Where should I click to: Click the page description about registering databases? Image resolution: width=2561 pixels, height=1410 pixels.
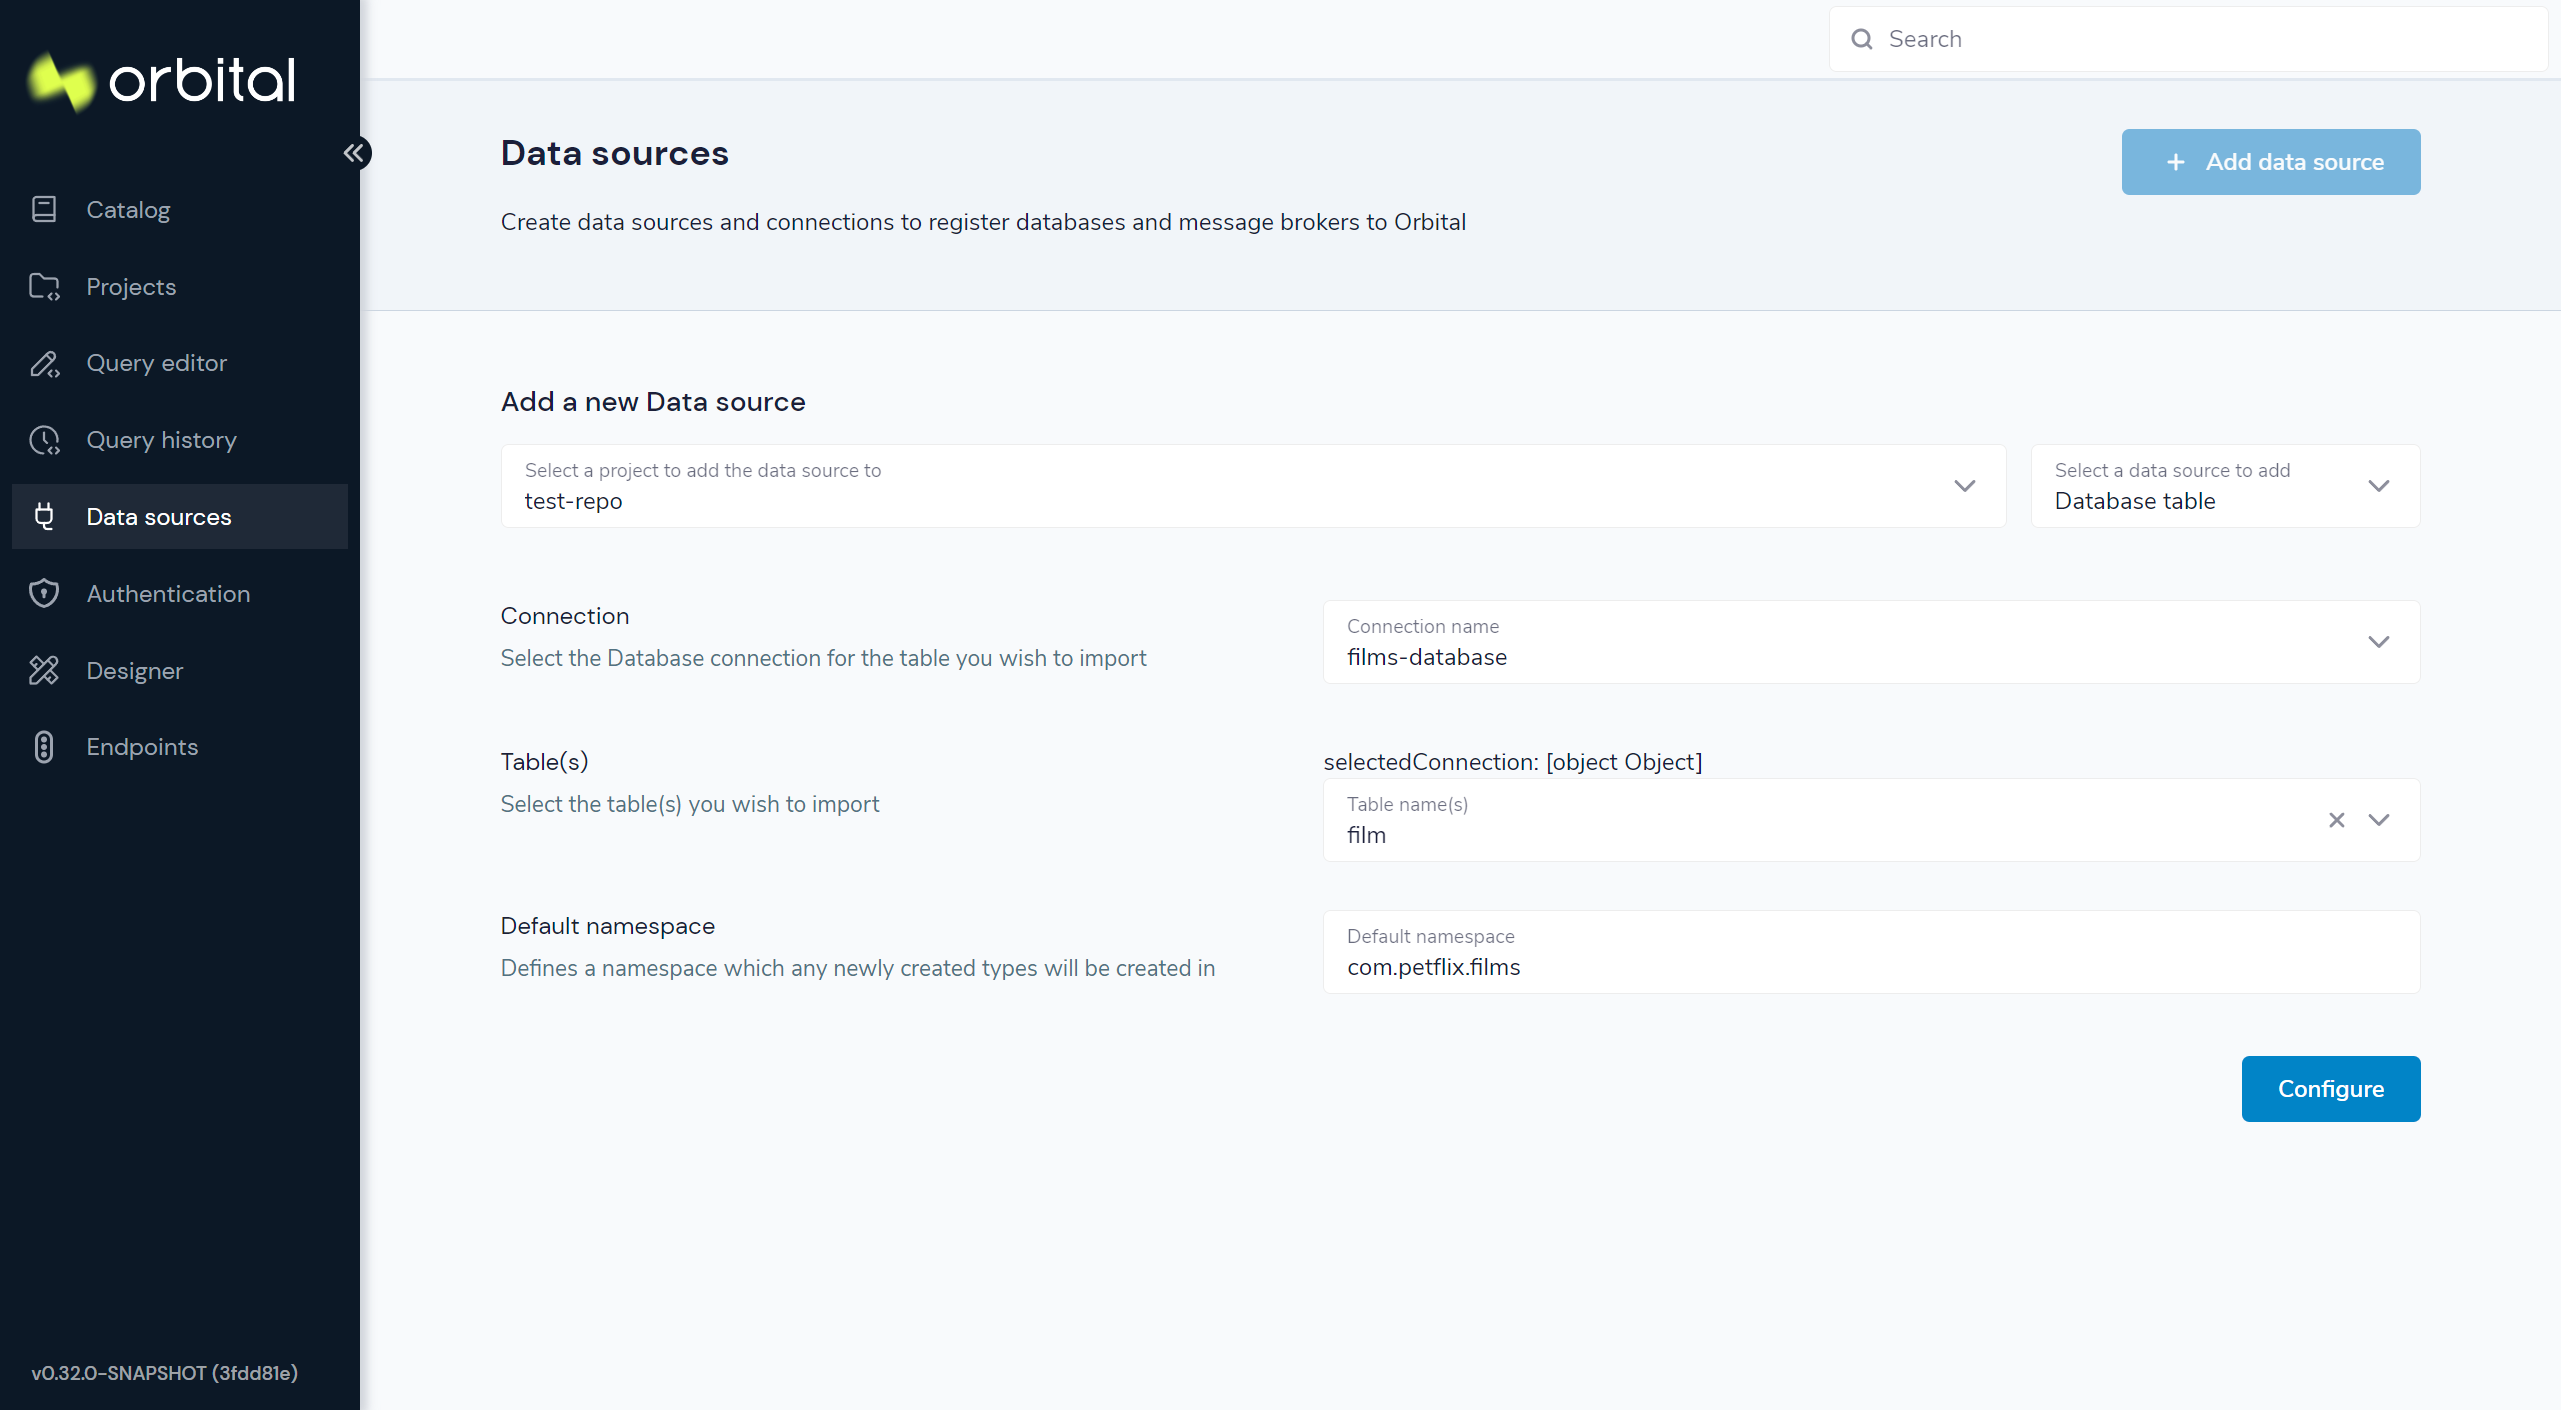coord(983,222)
